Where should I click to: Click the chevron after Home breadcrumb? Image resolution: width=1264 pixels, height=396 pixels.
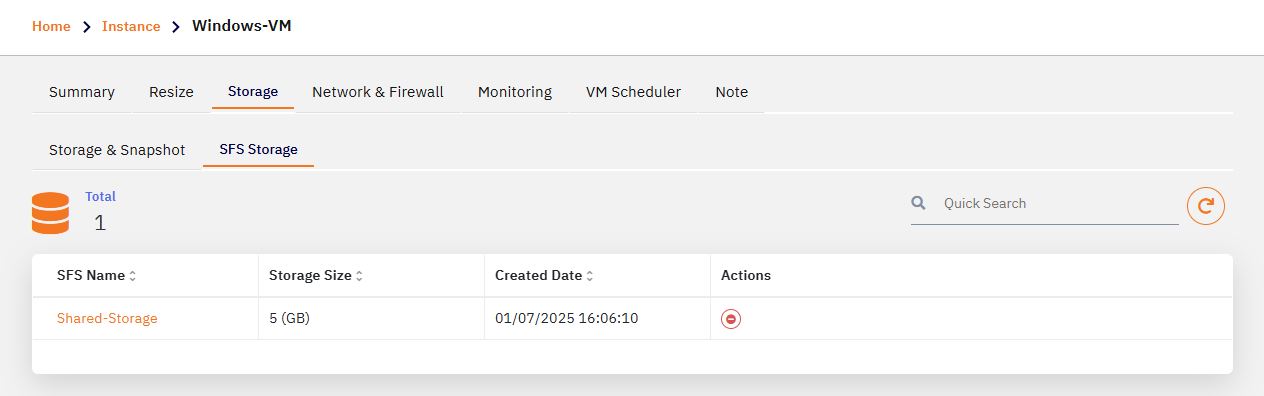tap(86, 27)
